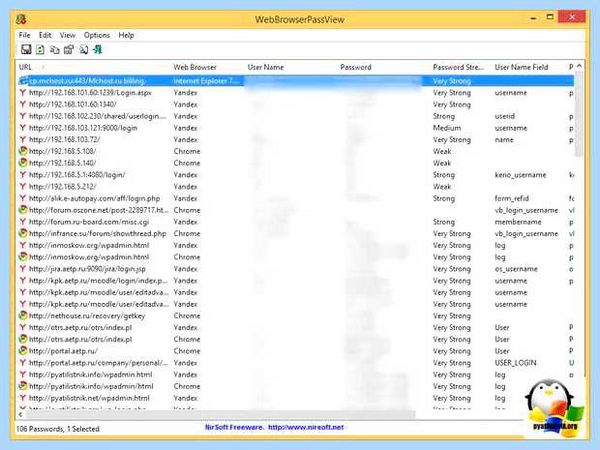Open the Help menu

click(126, 35)
